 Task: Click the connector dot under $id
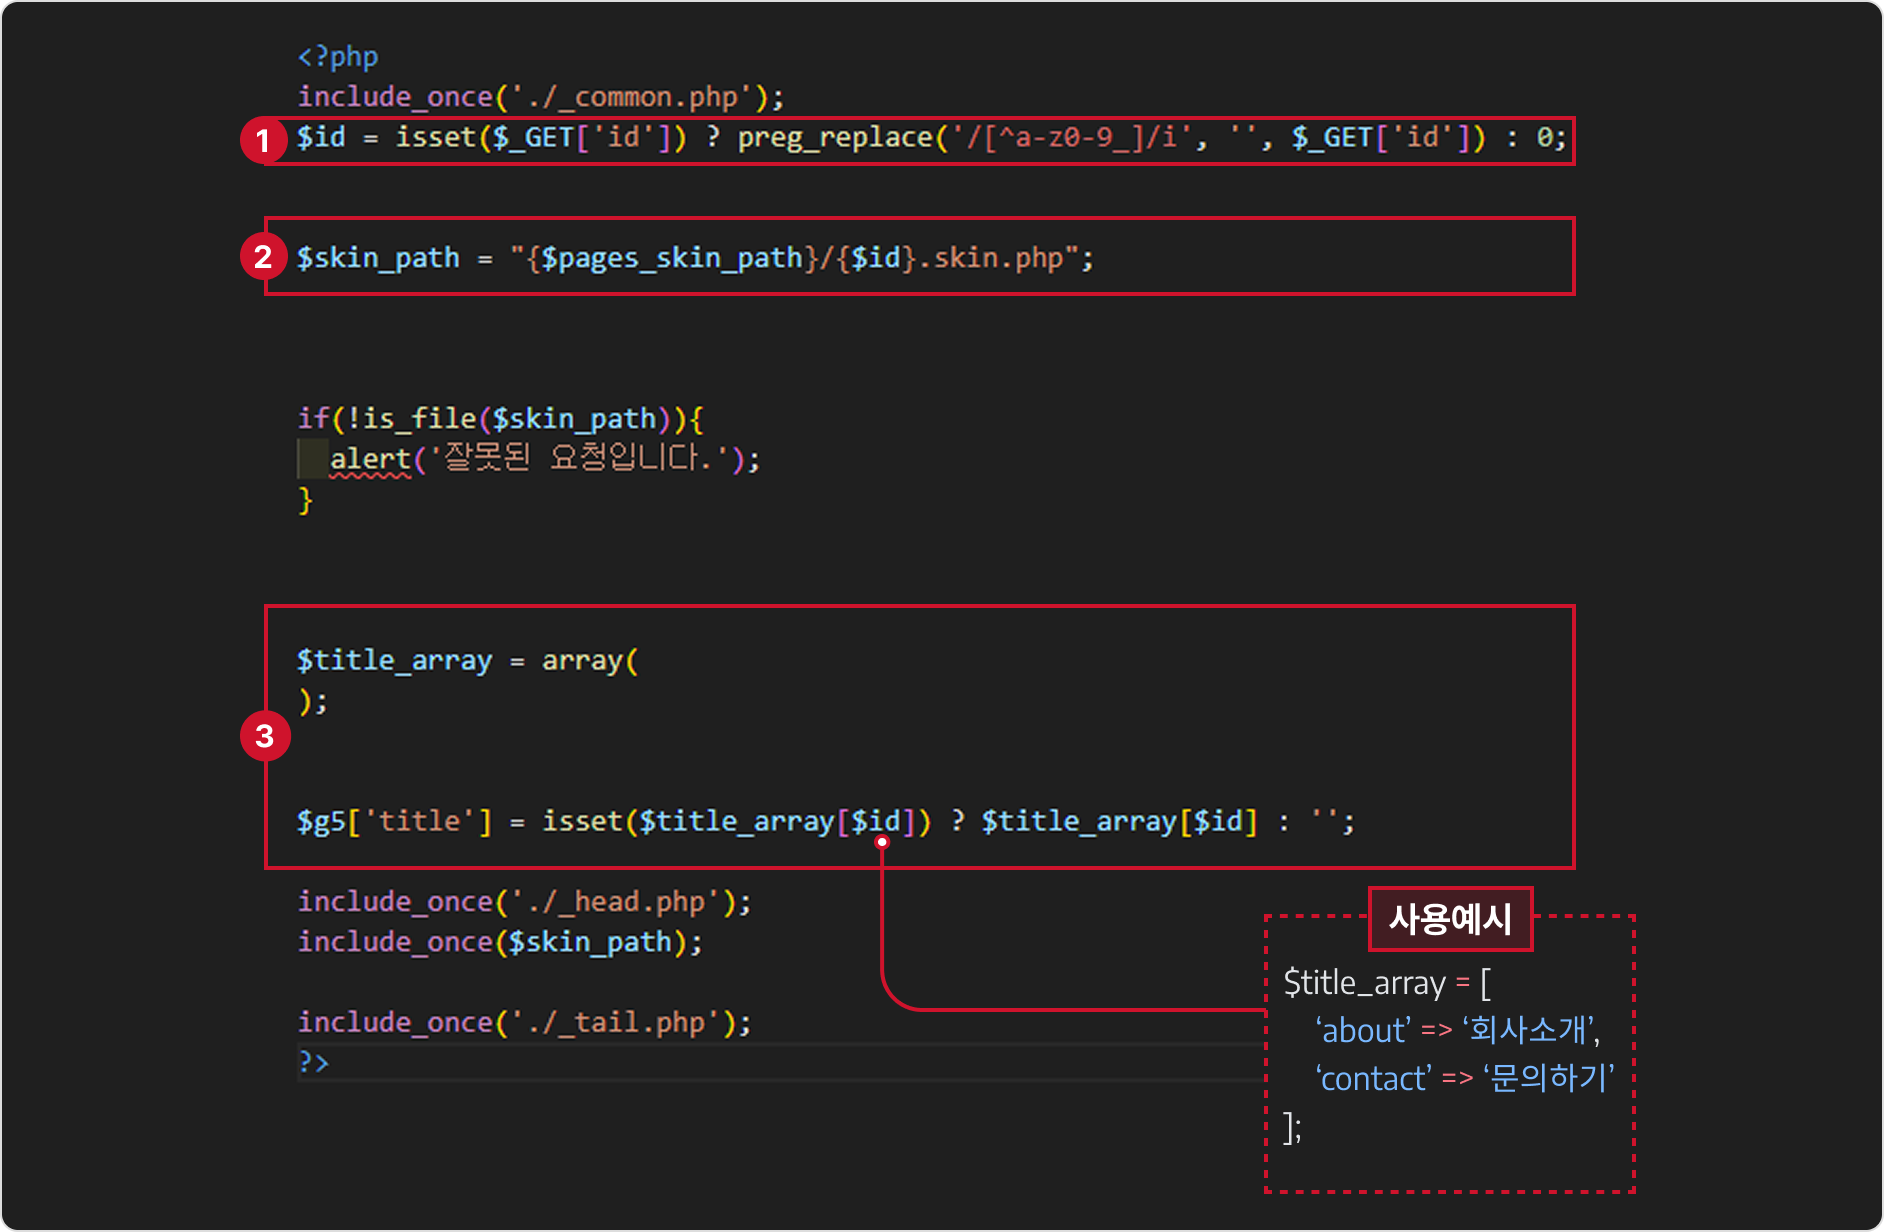pyautogui.click(x=882, y=842)
